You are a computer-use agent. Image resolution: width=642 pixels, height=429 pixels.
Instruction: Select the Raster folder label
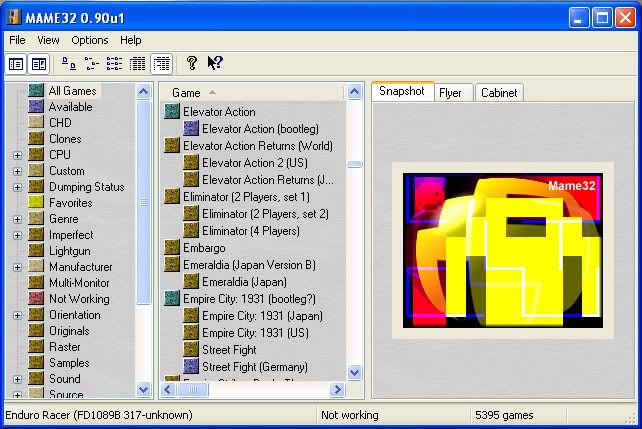(65, 347)
